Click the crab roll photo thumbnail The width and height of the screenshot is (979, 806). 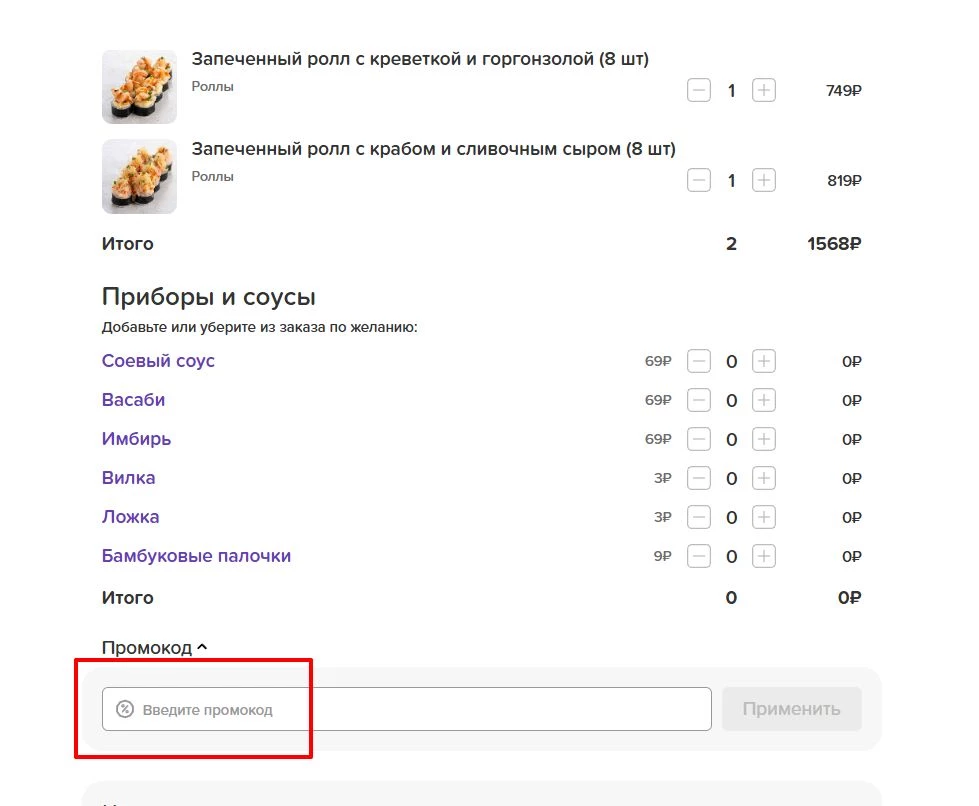point(139,176)
